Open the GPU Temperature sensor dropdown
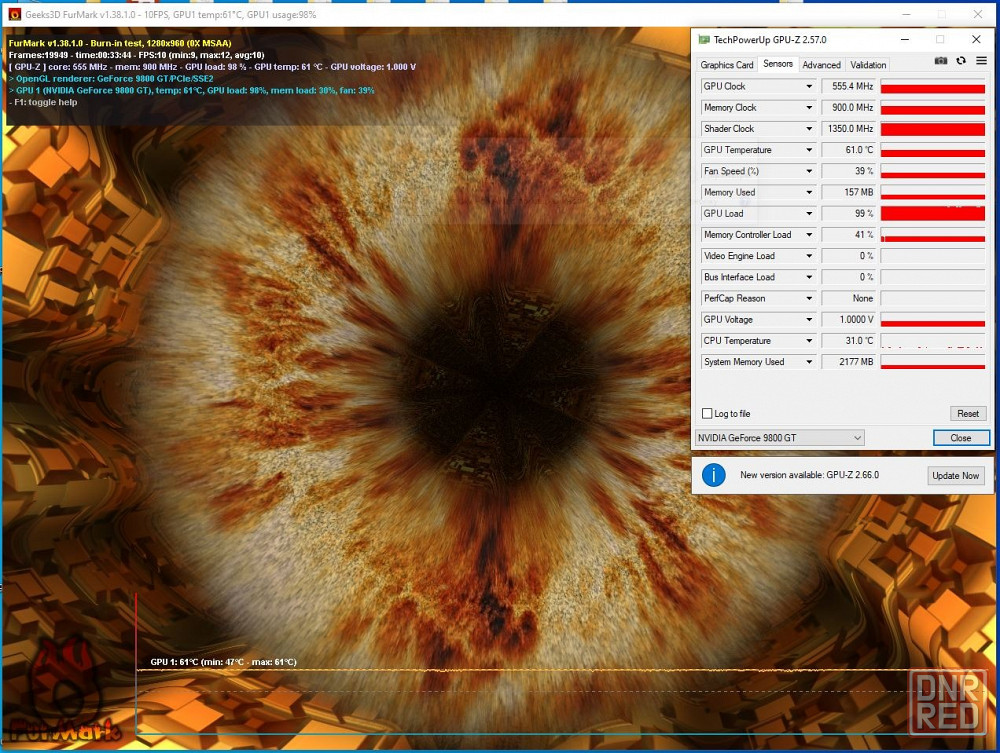1000x753 pixels. tap(809, 150)
